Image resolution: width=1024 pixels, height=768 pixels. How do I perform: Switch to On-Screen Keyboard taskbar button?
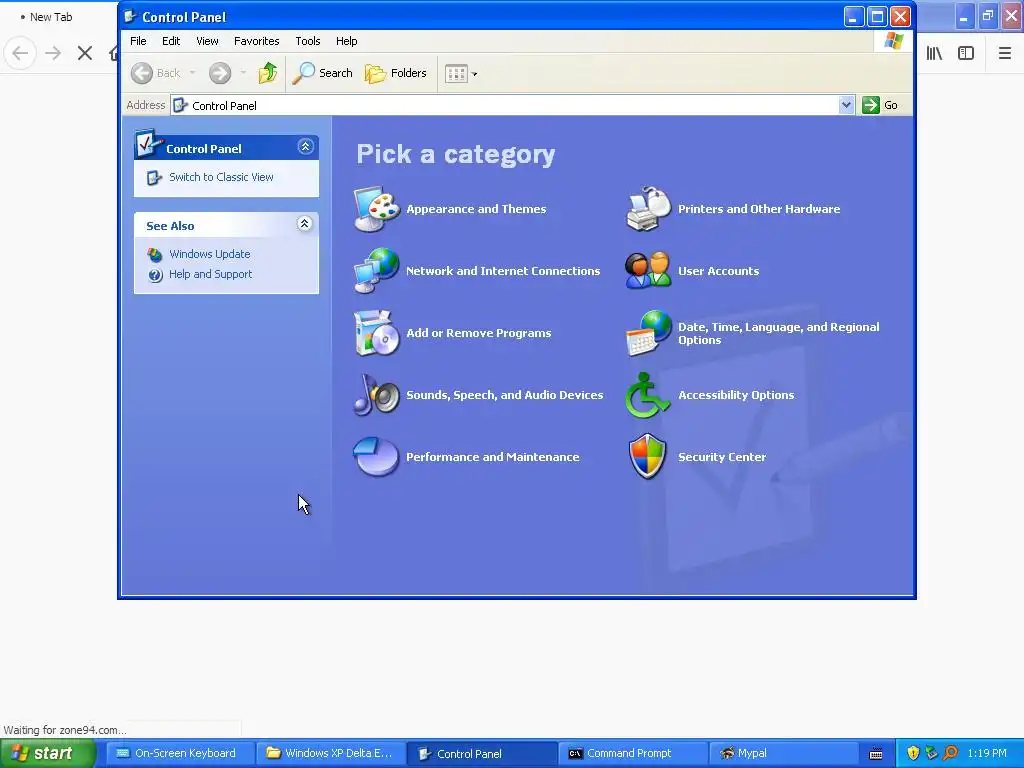pos(180,754)
